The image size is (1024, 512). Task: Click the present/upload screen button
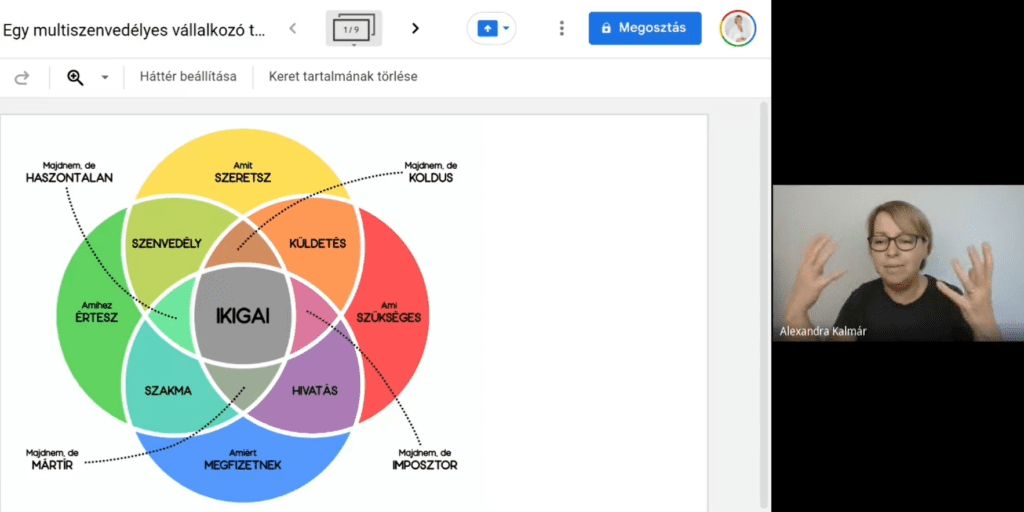tap(487, 28)
